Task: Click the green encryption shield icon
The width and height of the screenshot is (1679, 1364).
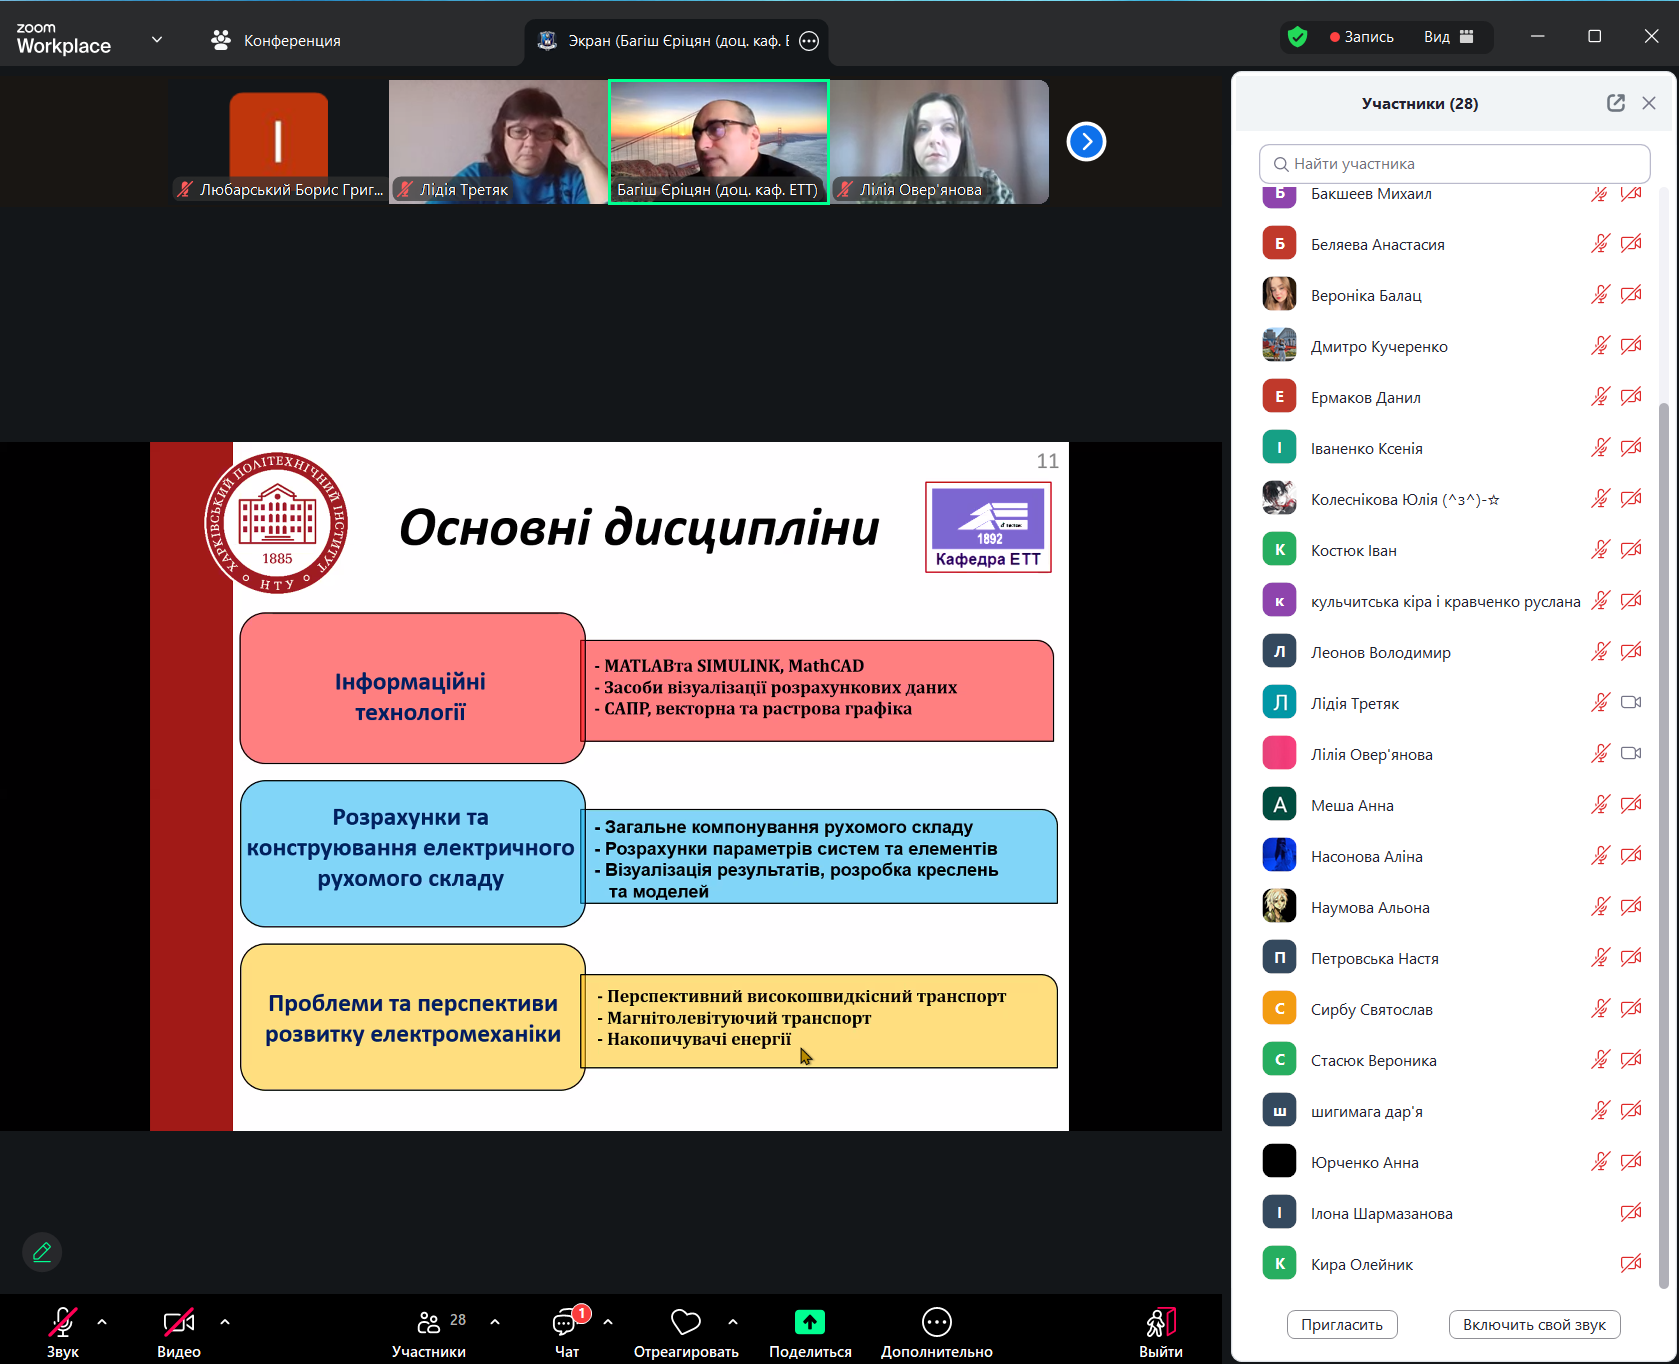Action: (x=1297, y=37)
